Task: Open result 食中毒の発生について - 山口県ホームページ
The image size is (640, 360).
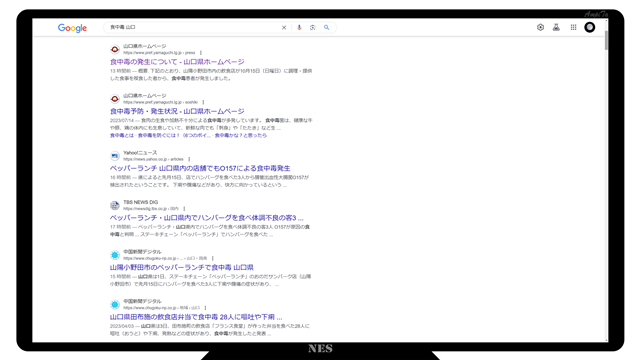Action: click(177, 62)
